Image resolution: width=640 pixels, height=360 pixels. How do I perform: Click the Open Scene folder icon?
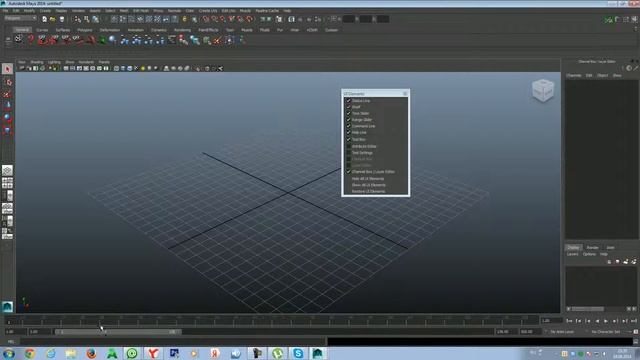click(53, 19)
